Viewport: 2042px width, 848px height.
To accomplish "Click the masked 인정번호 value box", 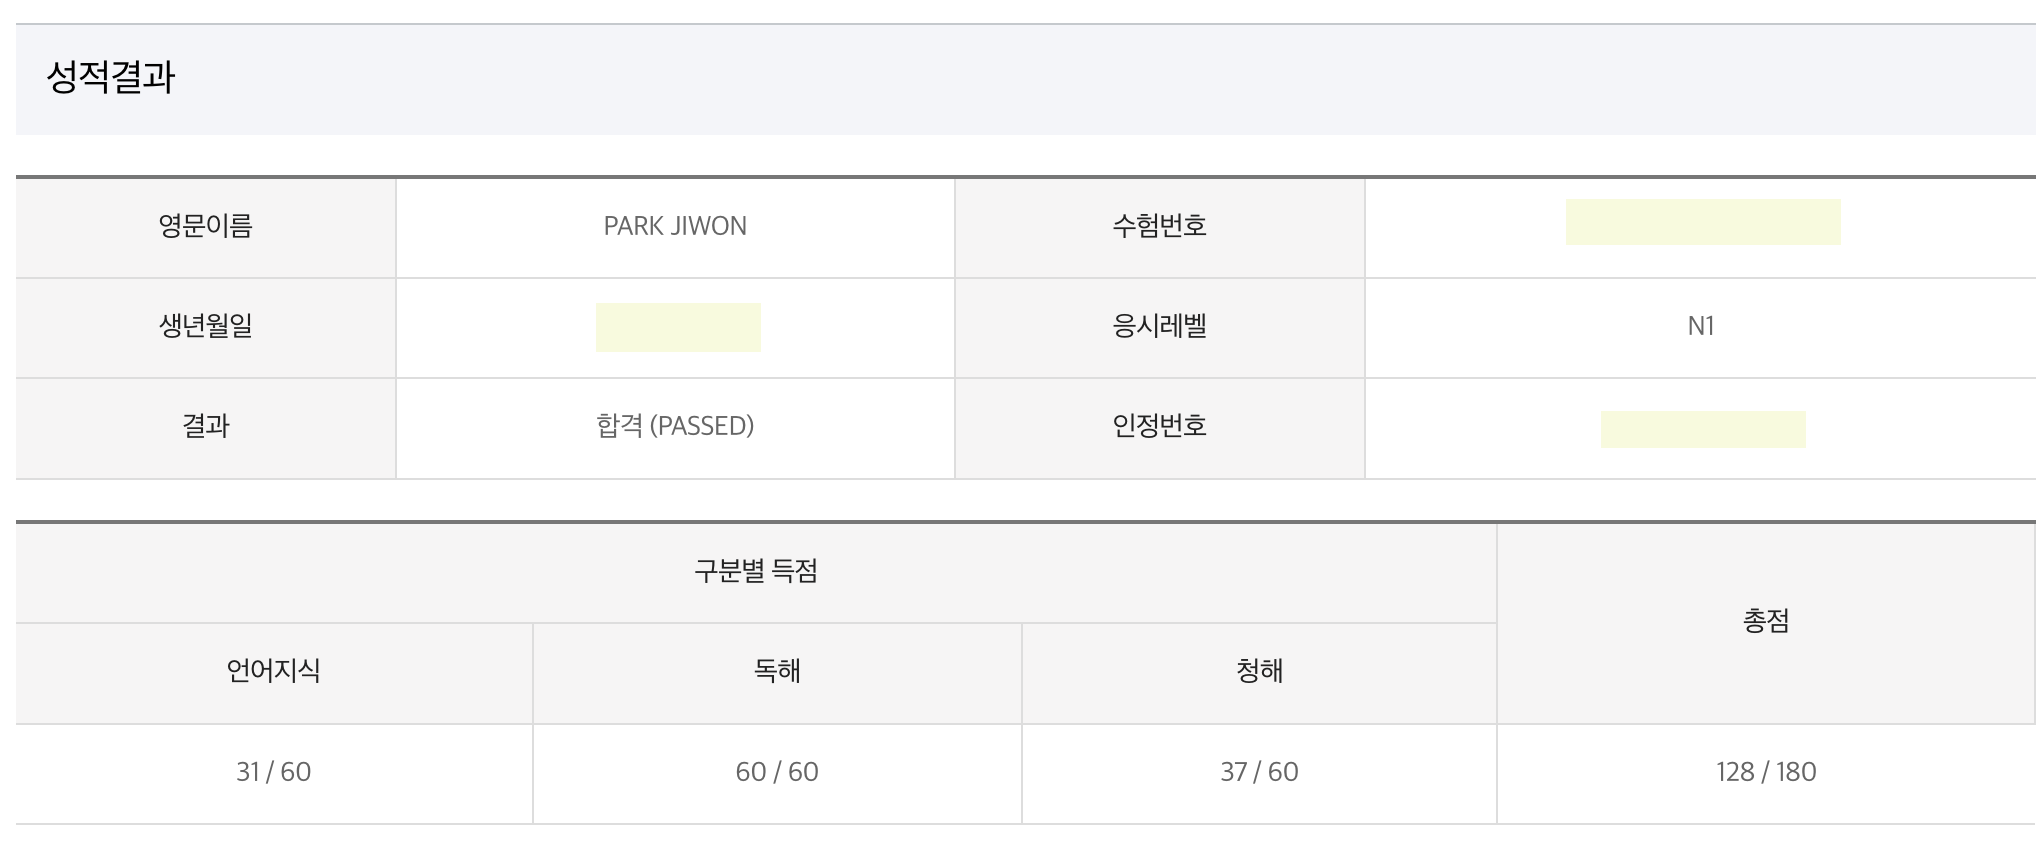I will pos(1702,429).
